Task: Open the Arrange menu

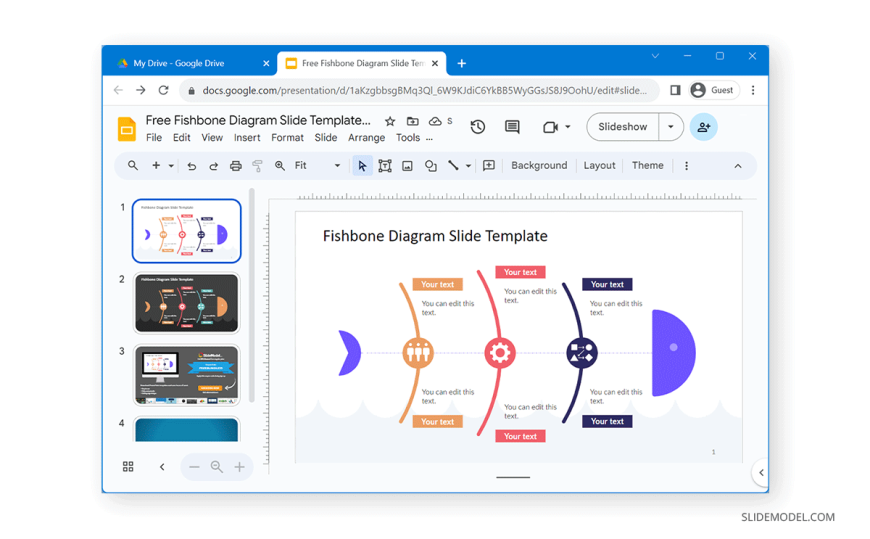Action: pos(366,138)
